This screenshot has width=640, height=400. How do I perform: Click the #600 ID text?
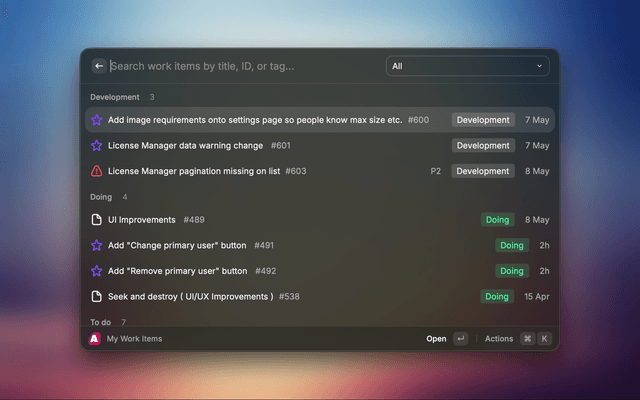click(x=418, y=120)
